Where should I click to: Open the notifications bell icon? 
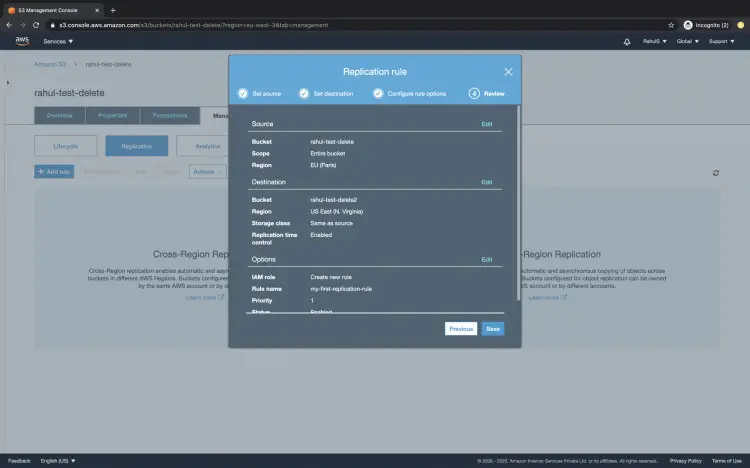tap(627, 42)
